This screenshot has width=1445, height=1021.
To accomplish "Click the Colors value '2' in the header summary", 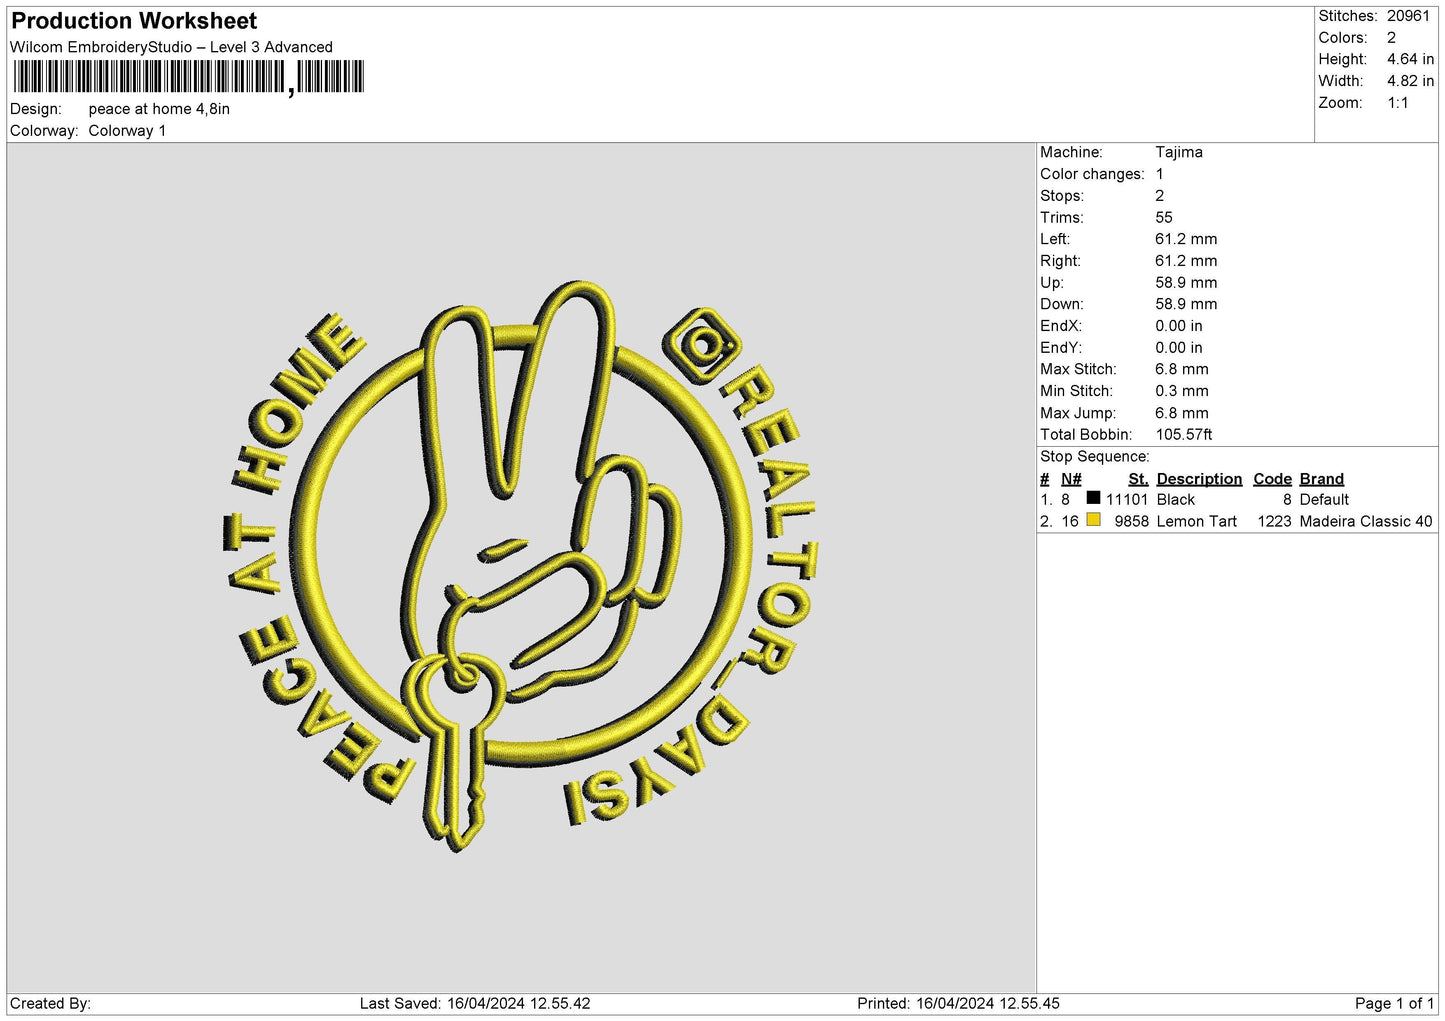I will click(1391, 38).
